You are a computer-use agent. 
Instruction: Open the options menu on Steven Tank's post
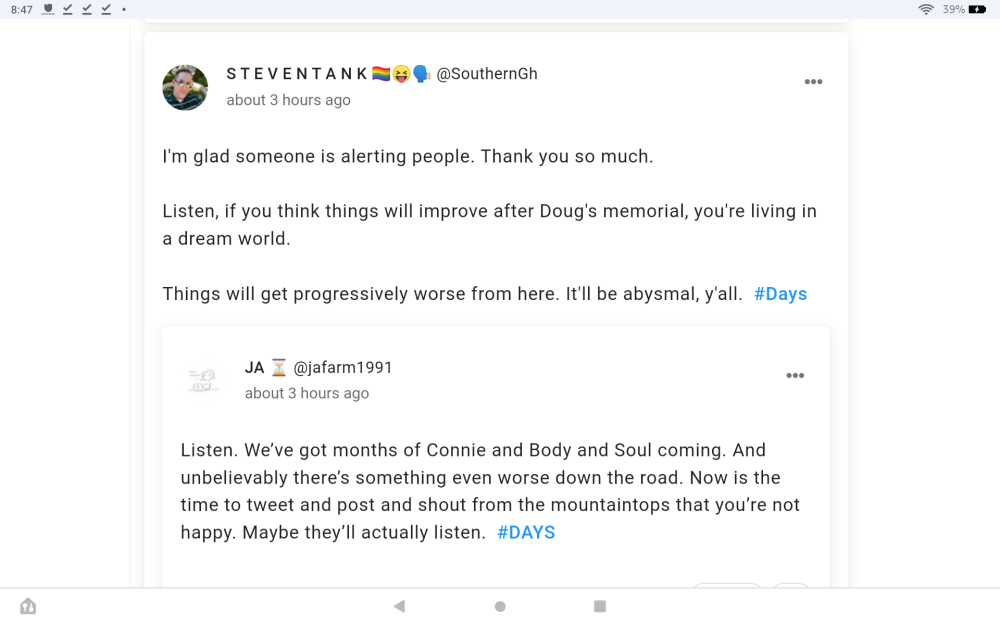point(813,82)
